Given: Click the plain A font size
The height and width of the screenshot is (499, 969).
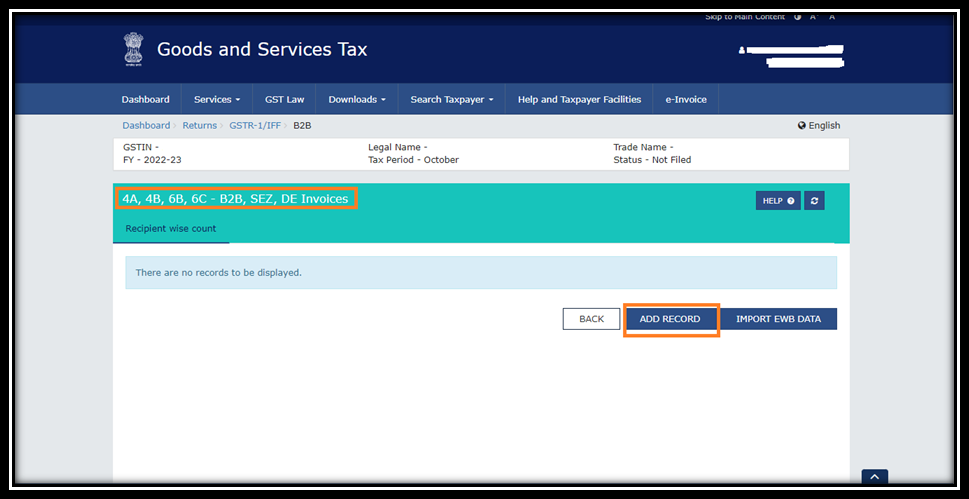Looking at the screenshot, I should 832,17.
